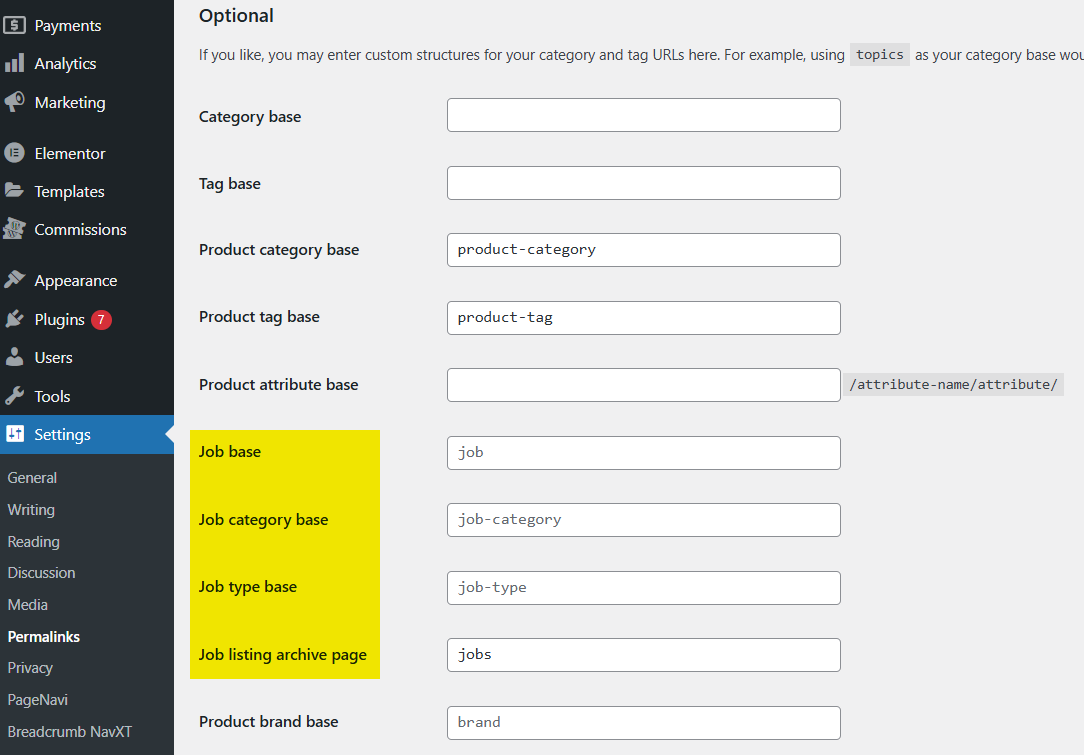Open the Reading settings page
Image resolution: width=1084 pixels, height=755 pixels.
click(x=33, y=541)
